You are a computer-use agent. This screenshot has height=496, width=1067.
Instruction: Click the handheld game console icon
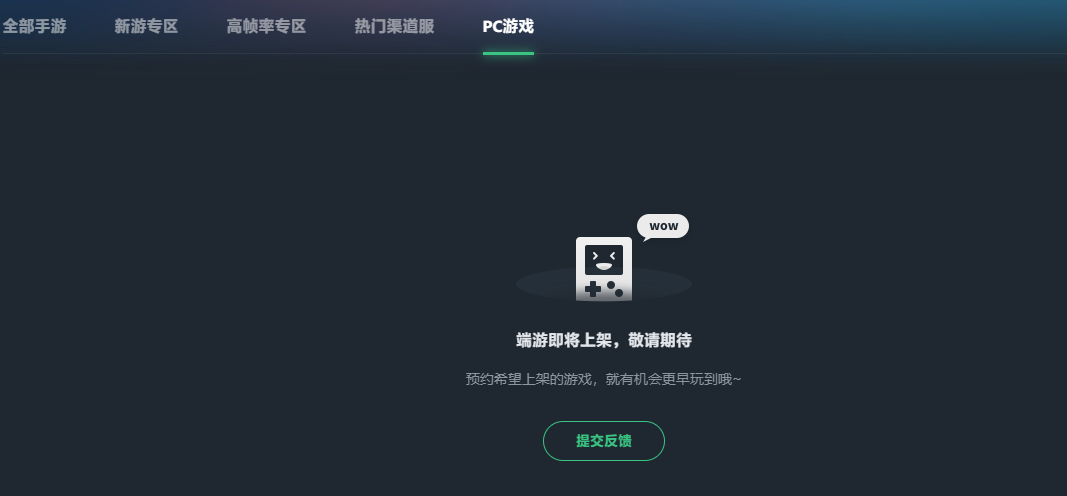pyautogui.click(x=604, y=269)
